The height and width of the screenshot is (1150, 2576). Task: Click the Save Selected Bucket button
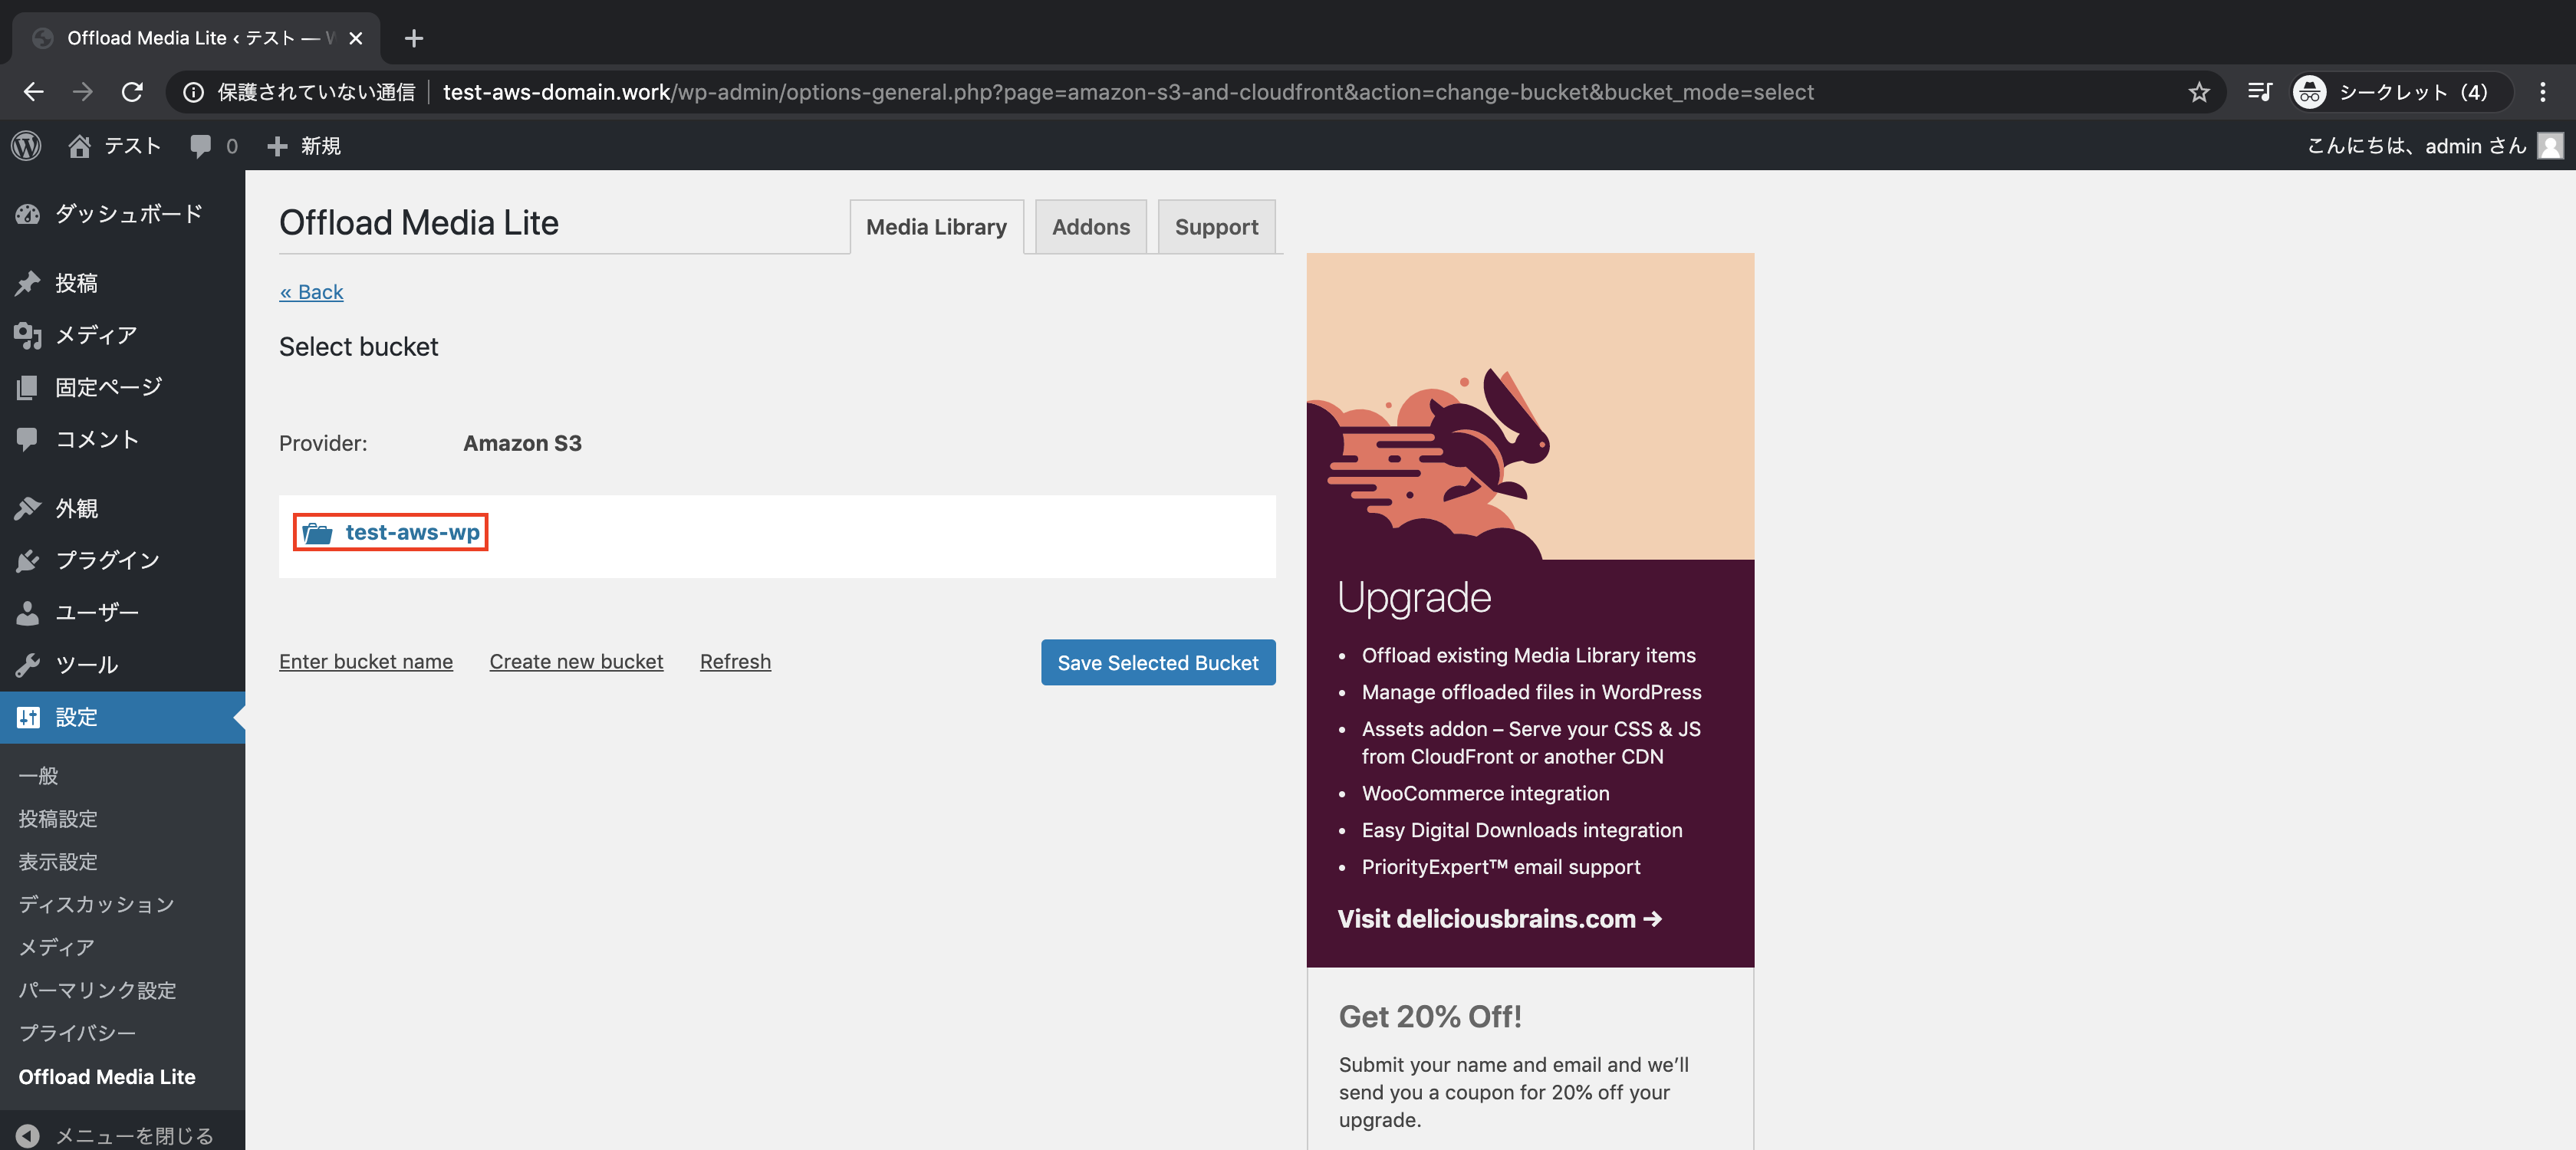pyautogui.click(x=1157, y=662)
